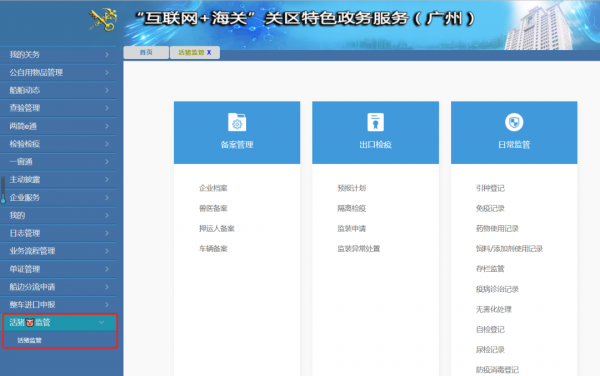Expand the 船舶动态 chevron

point(107,90)
